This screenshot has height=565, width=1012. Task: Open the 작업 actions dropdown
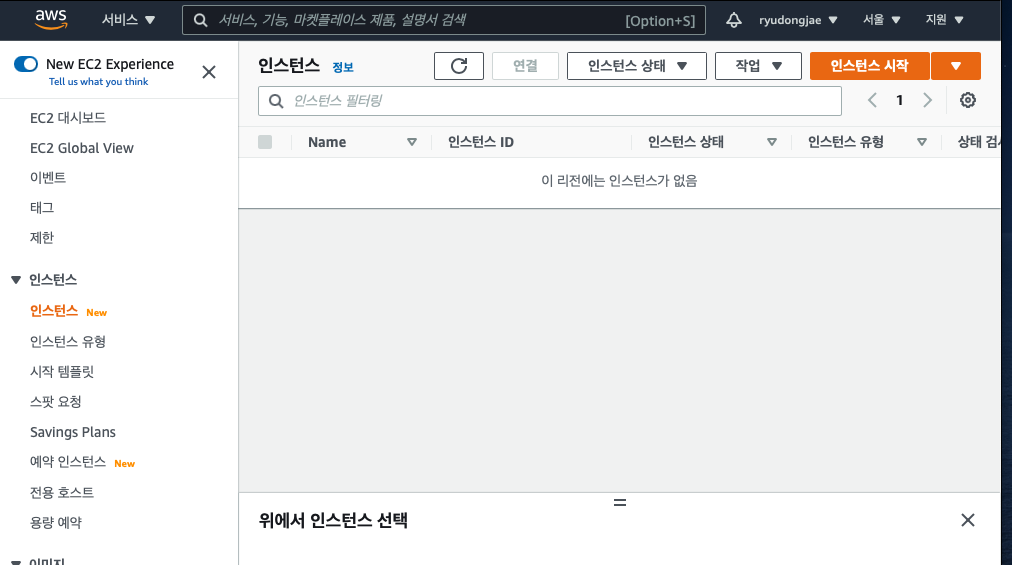pos(758,66)
